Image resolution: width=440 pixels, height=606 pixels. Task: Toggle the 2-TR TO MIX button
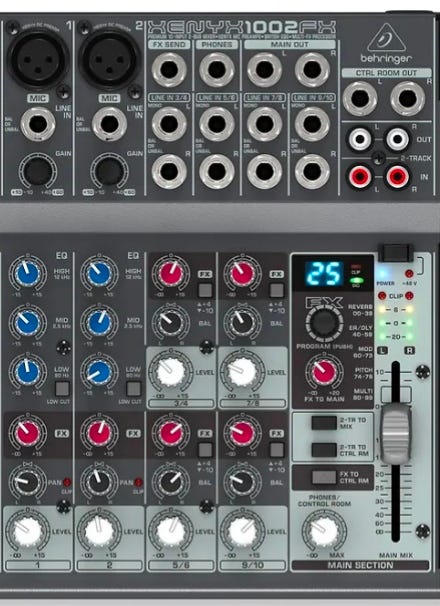(x=324, y=423)
